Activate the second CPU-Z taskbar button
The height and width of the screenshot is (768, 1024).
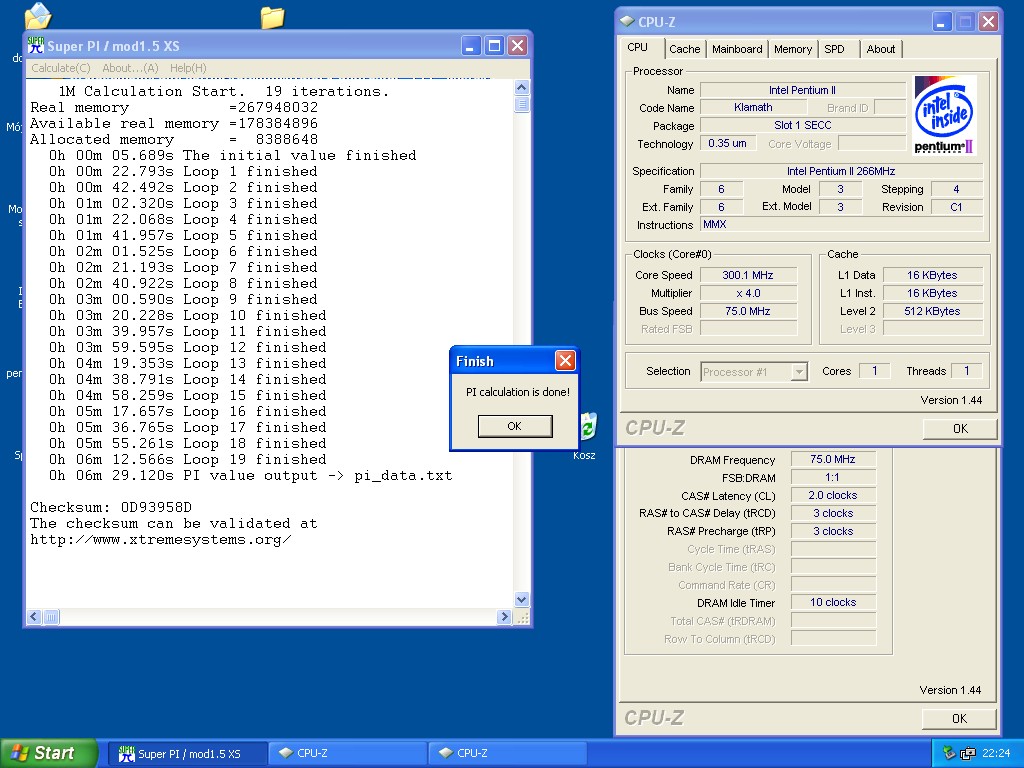click(x=507, y=754)
